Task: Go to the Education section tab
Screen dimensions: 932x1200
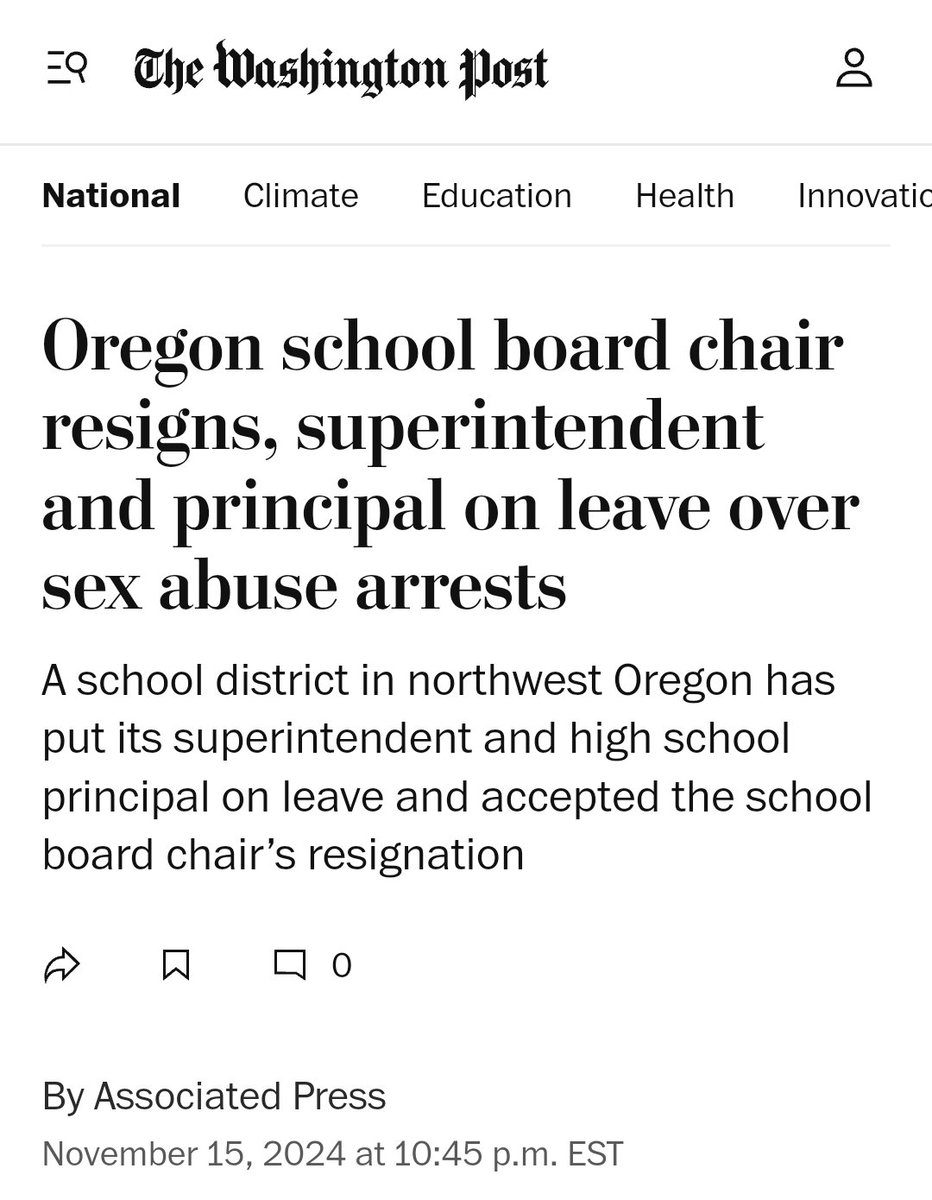Action: (x=496, y=195)
